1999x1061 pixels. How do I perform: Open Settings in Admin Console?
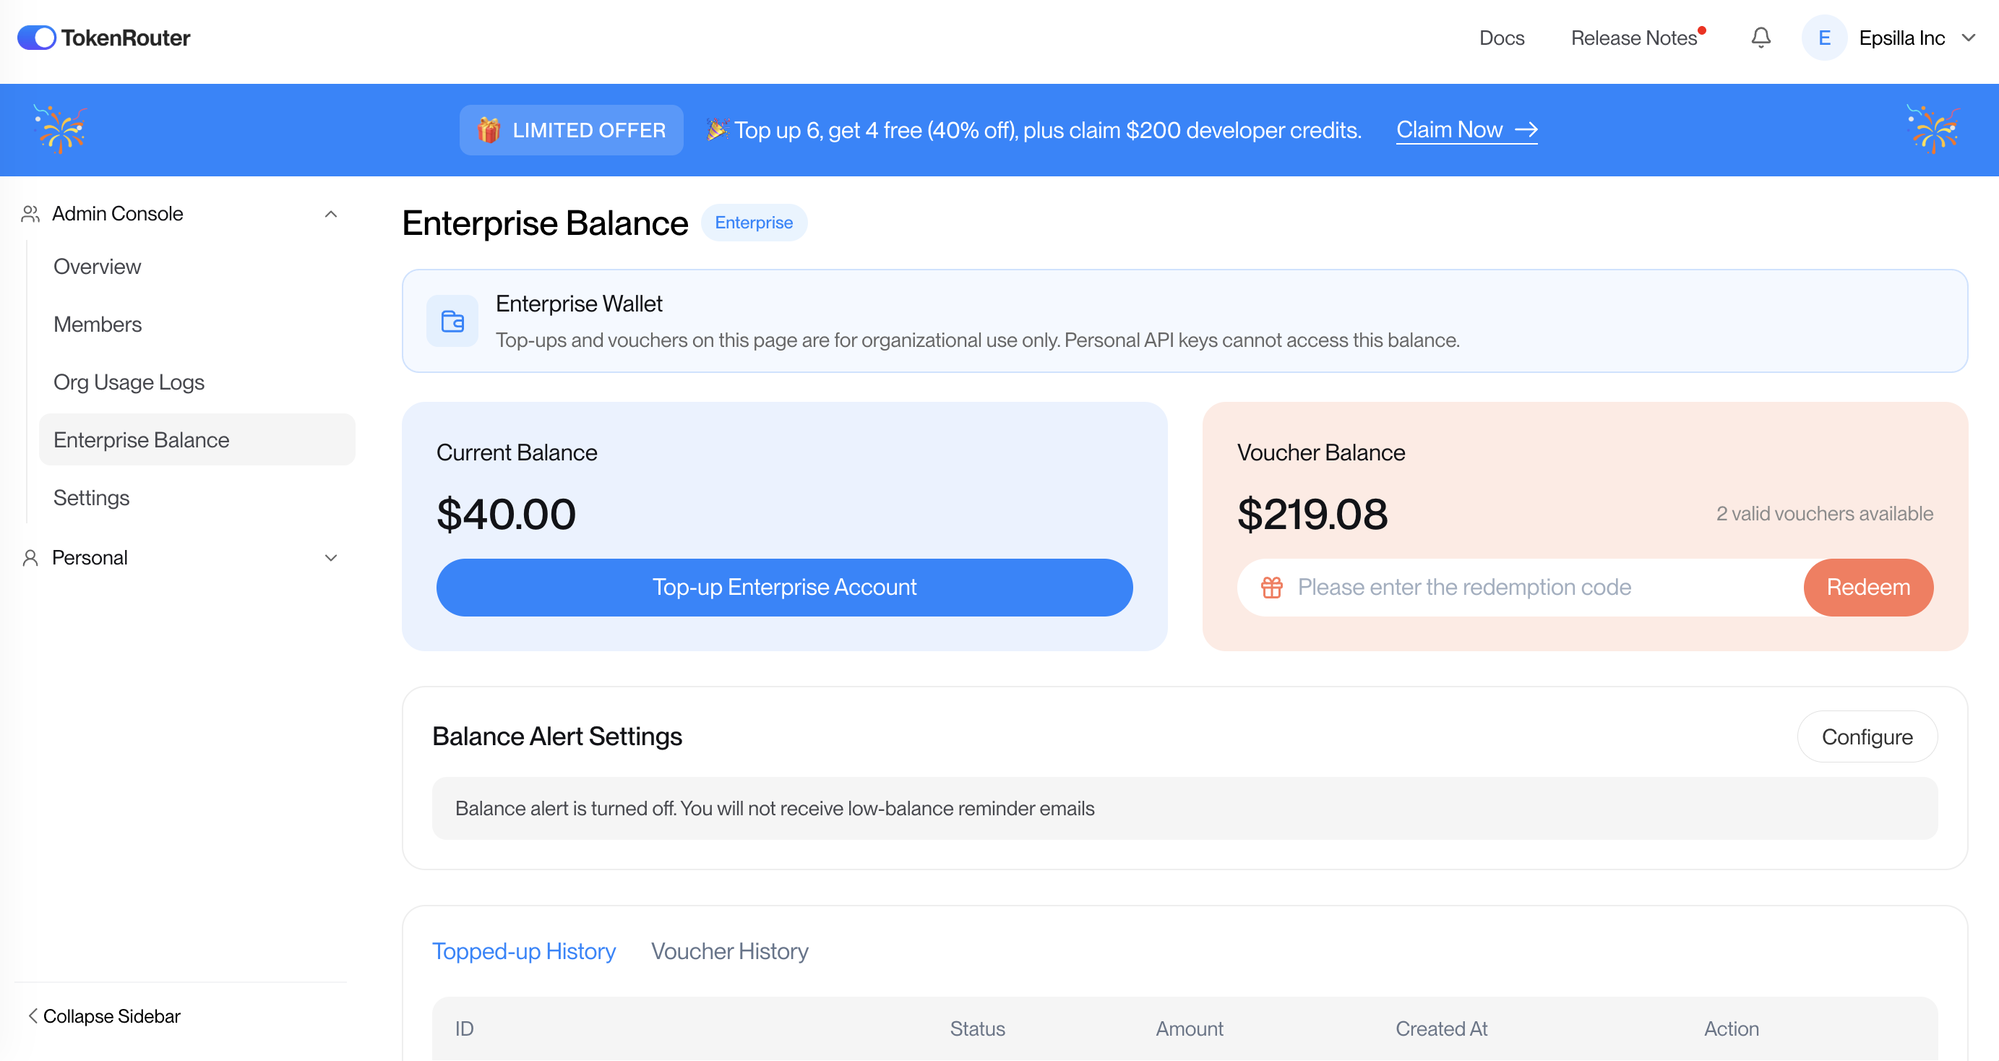pyautogui.click(x=91, y=498)
